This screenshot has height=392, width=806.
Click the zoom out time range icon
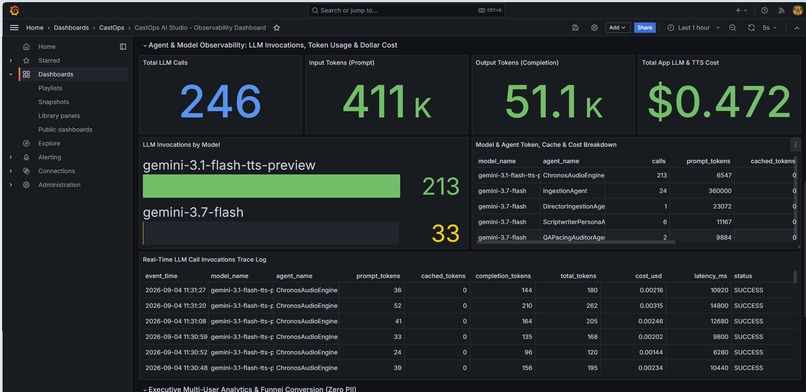732,28
